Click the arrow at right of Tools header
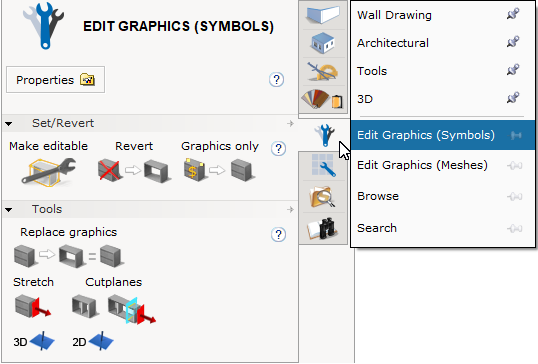This screenshot has width=538, height=364. pyautogui.click(x=290, y=209)
